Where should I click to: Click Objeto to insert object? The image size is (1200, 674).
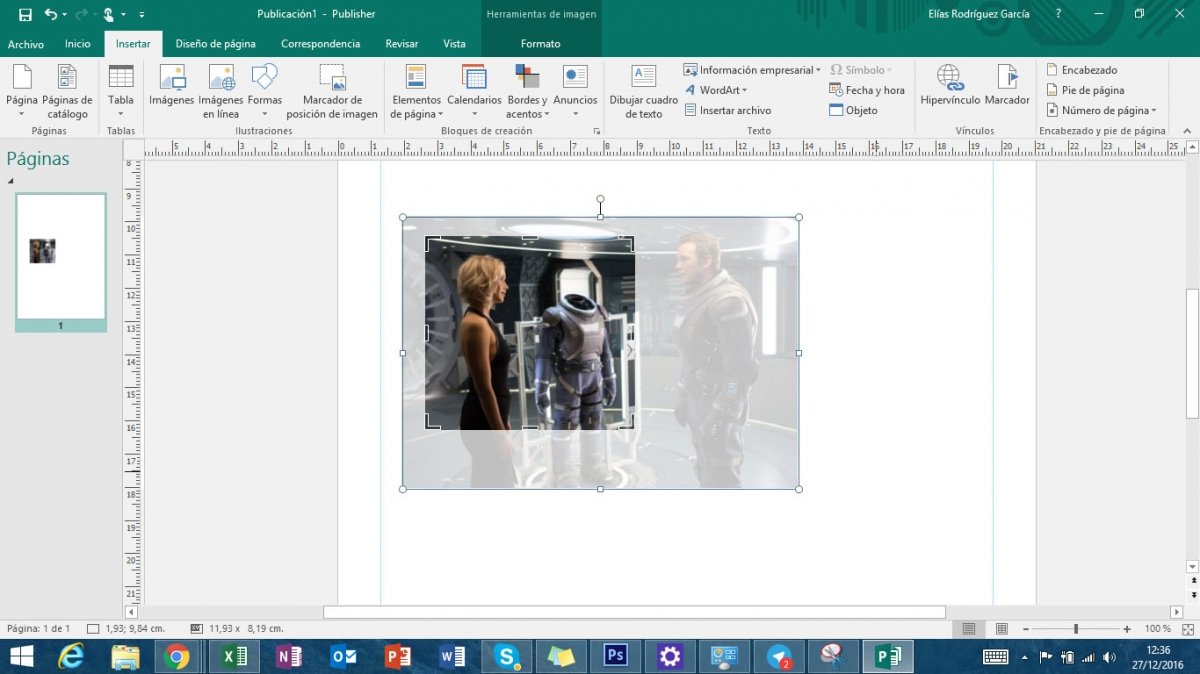853,110
